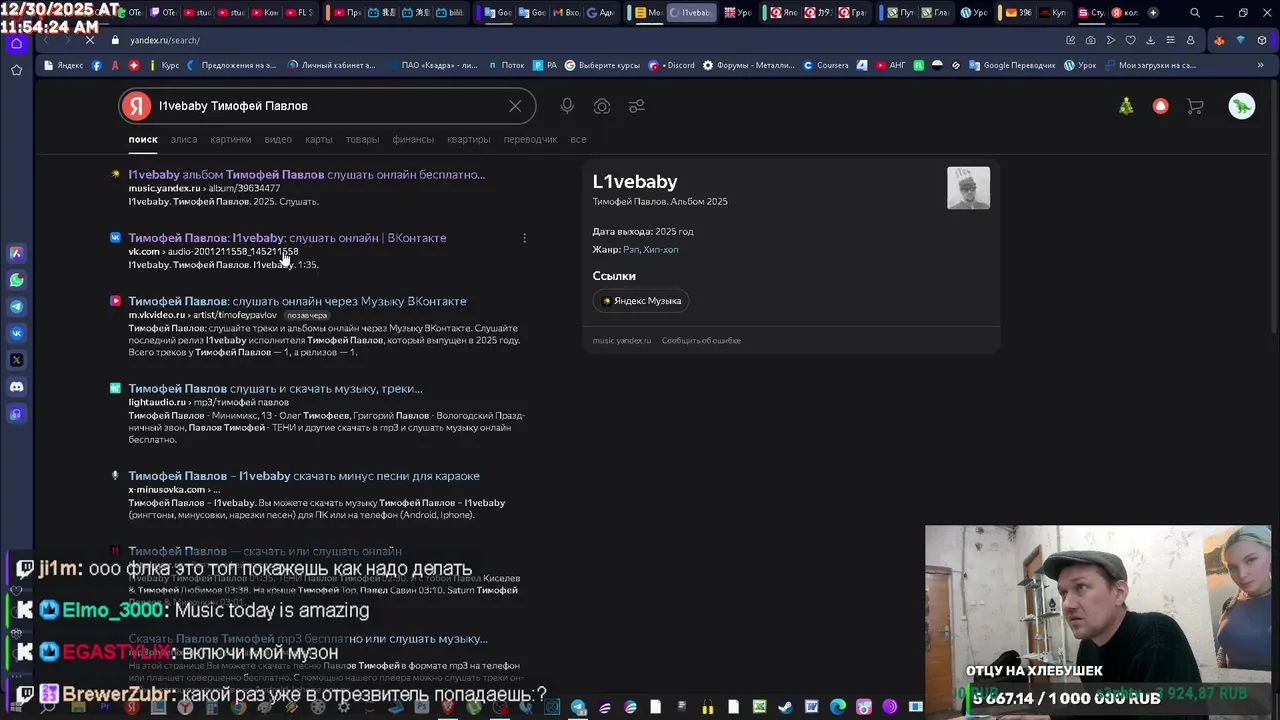Open the все tab of search categories
The height and width of the screenshot is (720, 1280).
[x=578, y=139]
